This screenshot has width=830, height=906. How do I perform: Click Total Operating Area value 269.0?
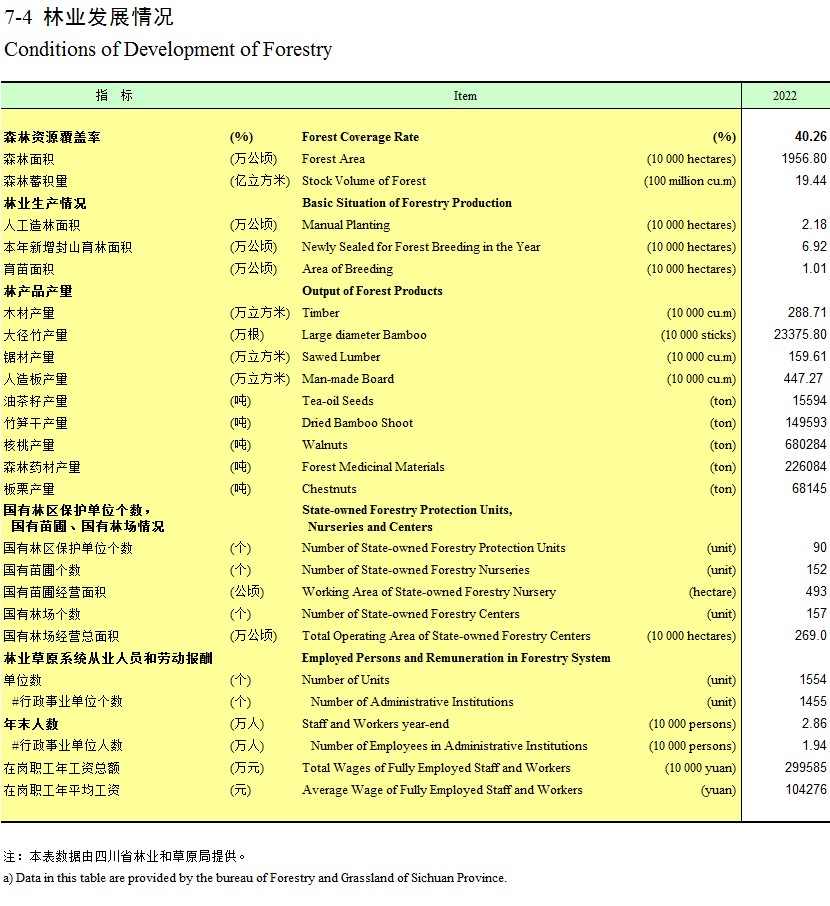811,635
